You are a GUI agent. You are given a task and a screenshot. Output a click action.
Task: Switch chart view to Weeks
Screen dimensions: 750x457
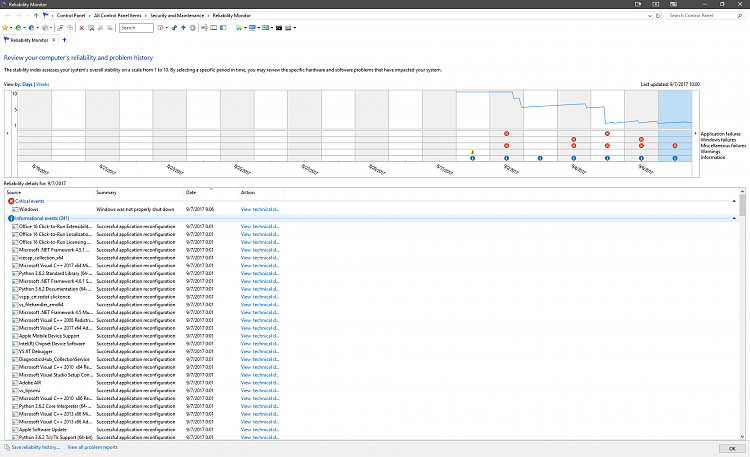click(43, 85)
